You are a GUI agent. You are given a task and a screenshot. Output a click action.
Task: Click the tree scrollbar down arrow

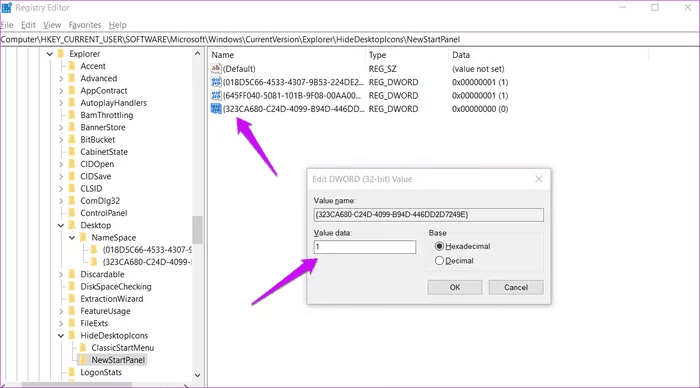pyautogui.click(x=197, y=375)
